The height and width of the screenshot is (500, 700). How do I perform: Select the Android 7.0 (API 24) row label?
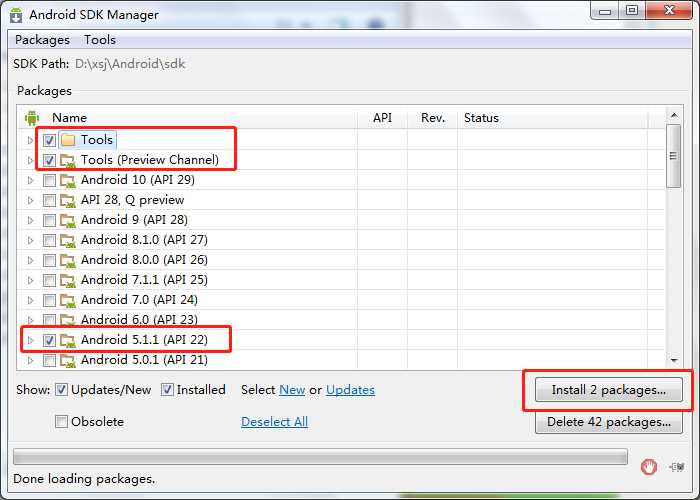click(x=139, y=300)
